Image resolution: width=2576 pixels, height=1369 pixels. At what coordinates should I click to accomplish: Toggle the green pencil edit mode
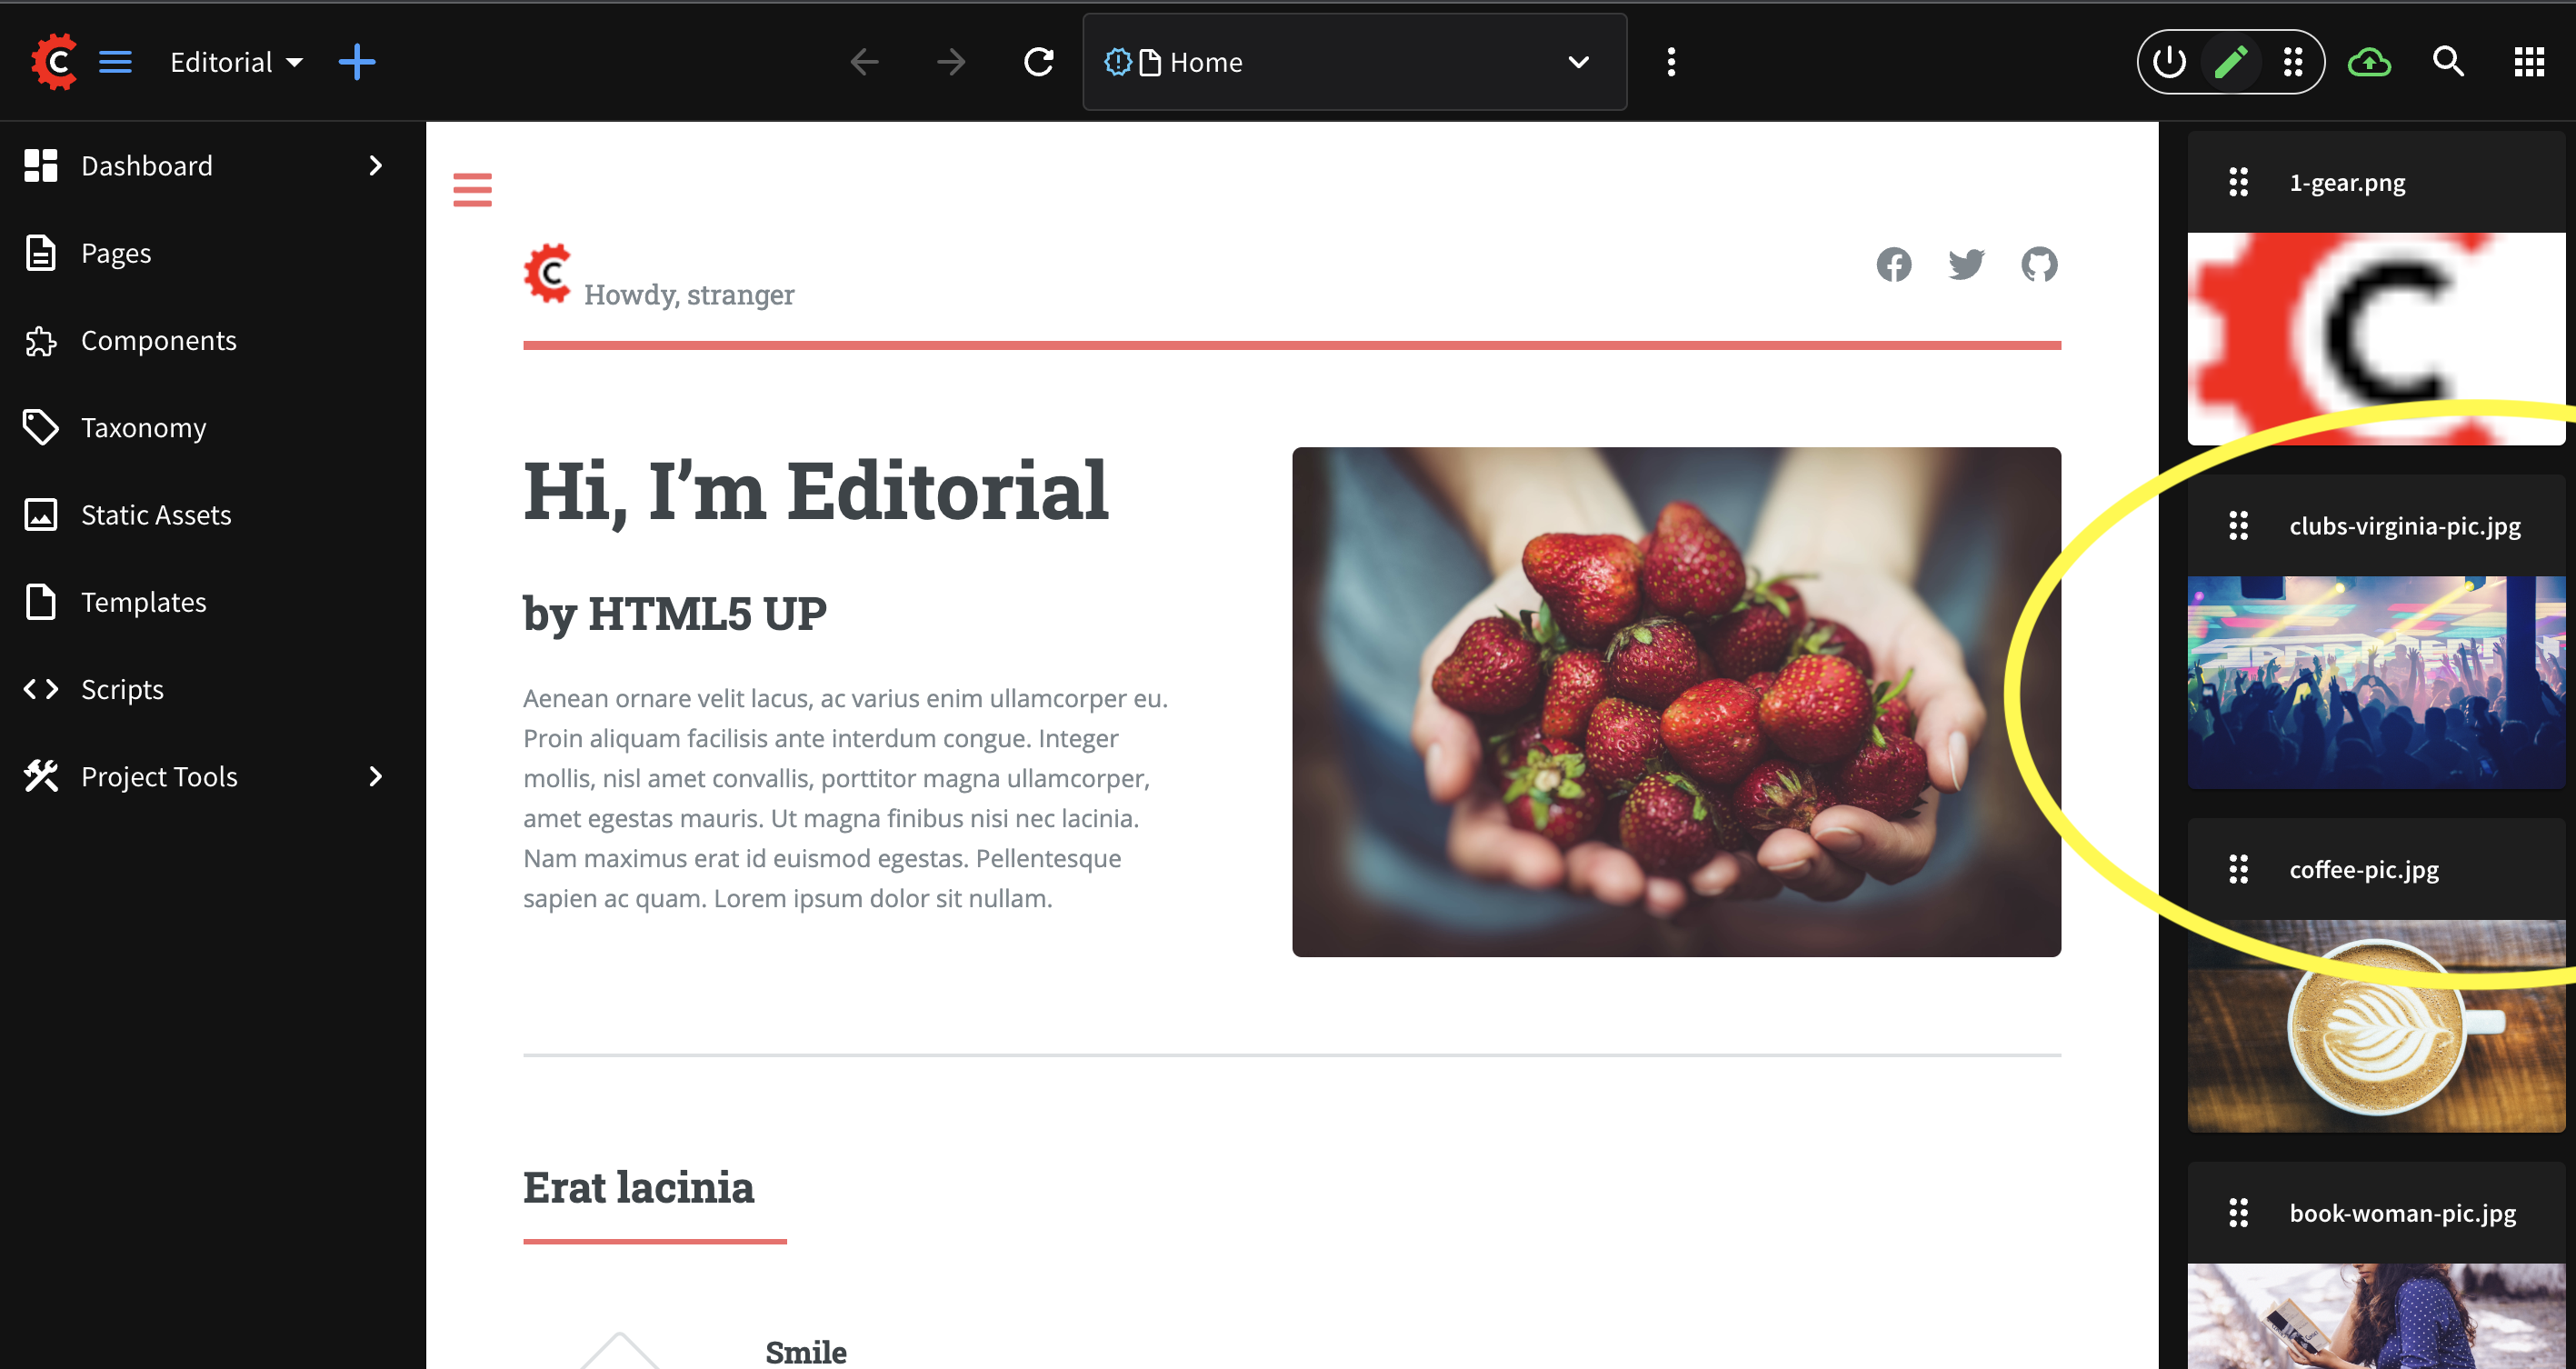pyautogui.click(x=2231, y=62)
